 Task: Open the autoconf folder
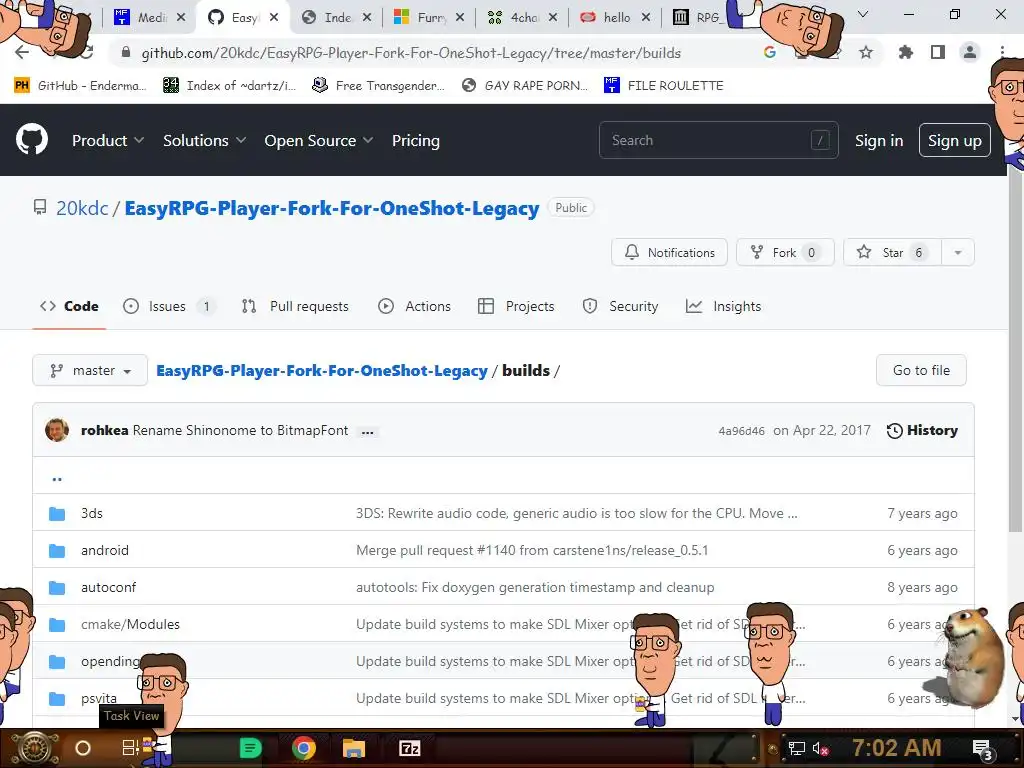[108, 588]
